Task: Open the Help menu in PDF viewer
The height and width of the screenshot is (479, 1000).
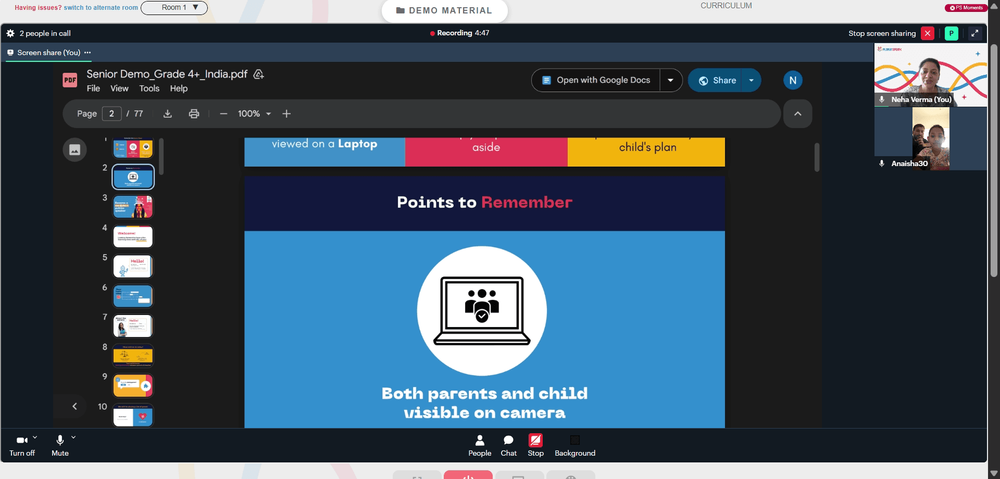Action: point(179,89)
